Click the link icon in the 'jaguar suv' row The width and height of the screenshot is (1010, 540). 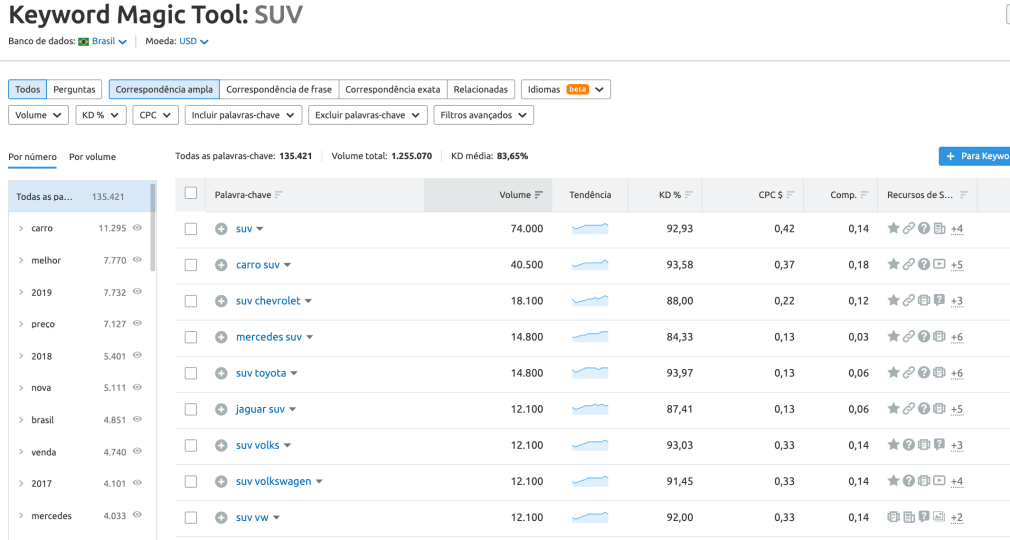(908, 409)
